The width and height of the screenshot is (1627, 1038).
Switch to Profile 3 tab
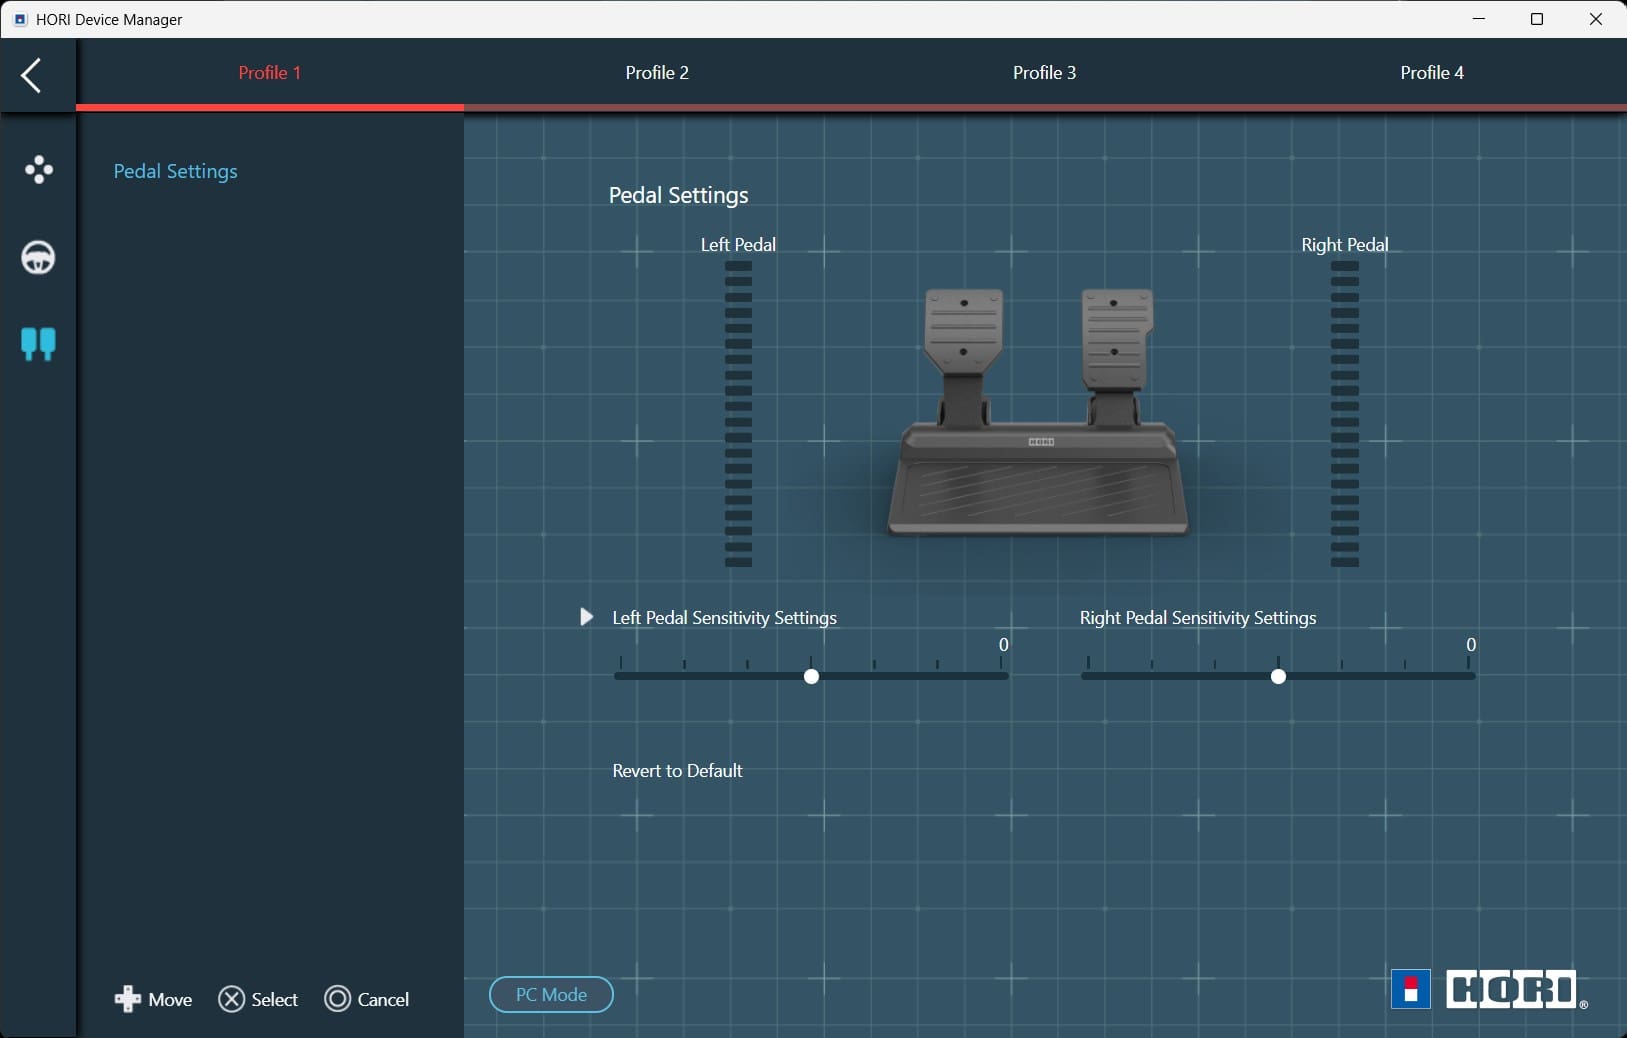1044,73
